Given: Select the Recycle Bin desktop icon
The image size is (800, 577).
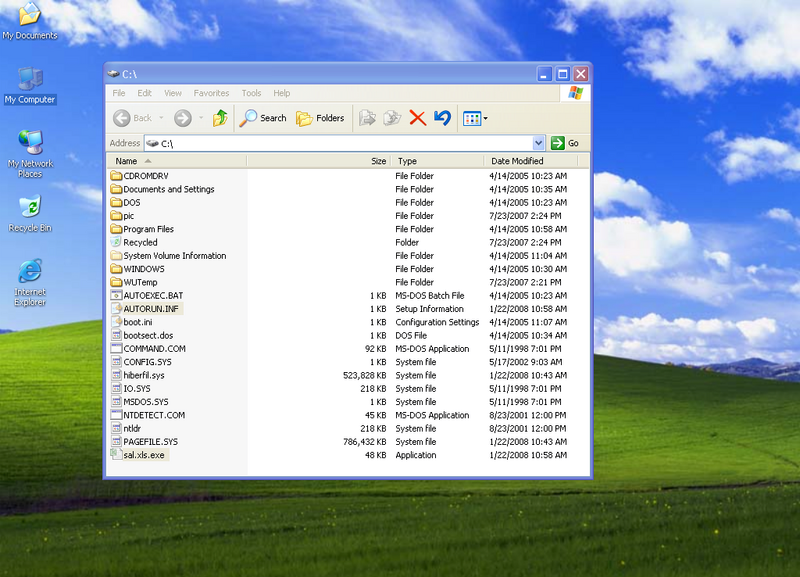Looking at the screenshot, I should [x=30, y=213].
